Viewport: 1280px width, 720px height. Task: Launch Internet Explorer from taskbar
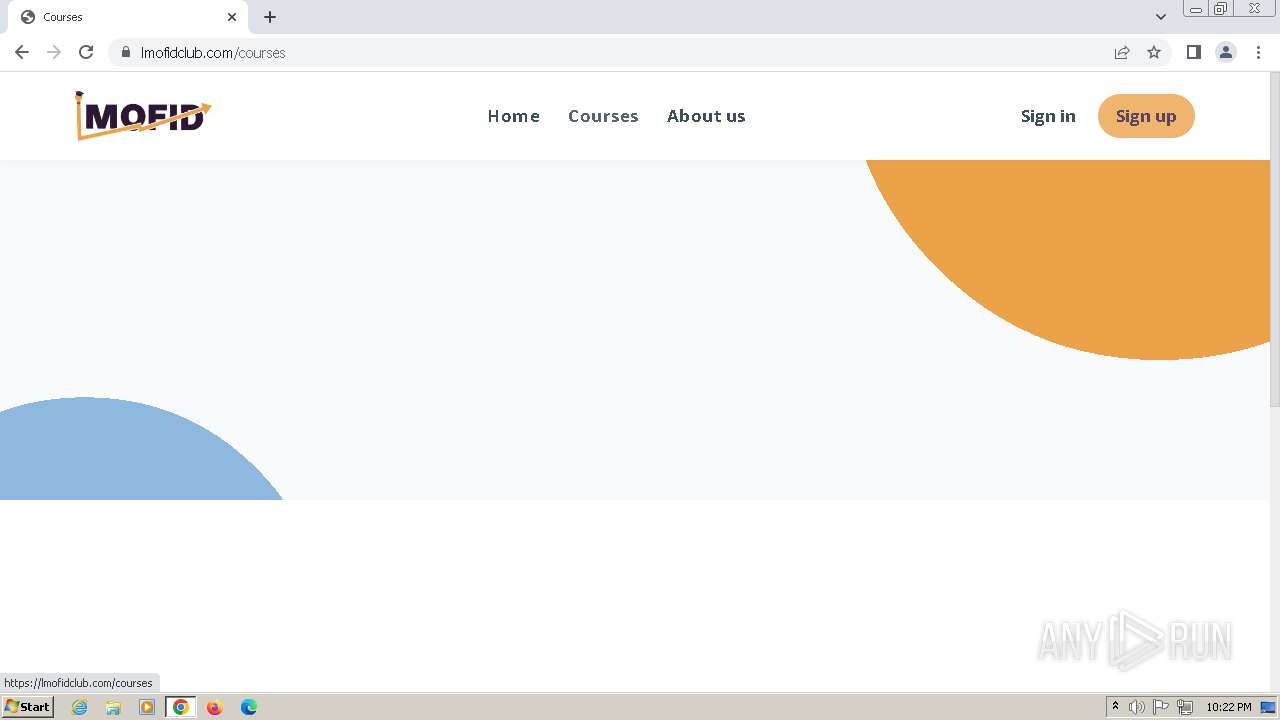tap(80, 707)
